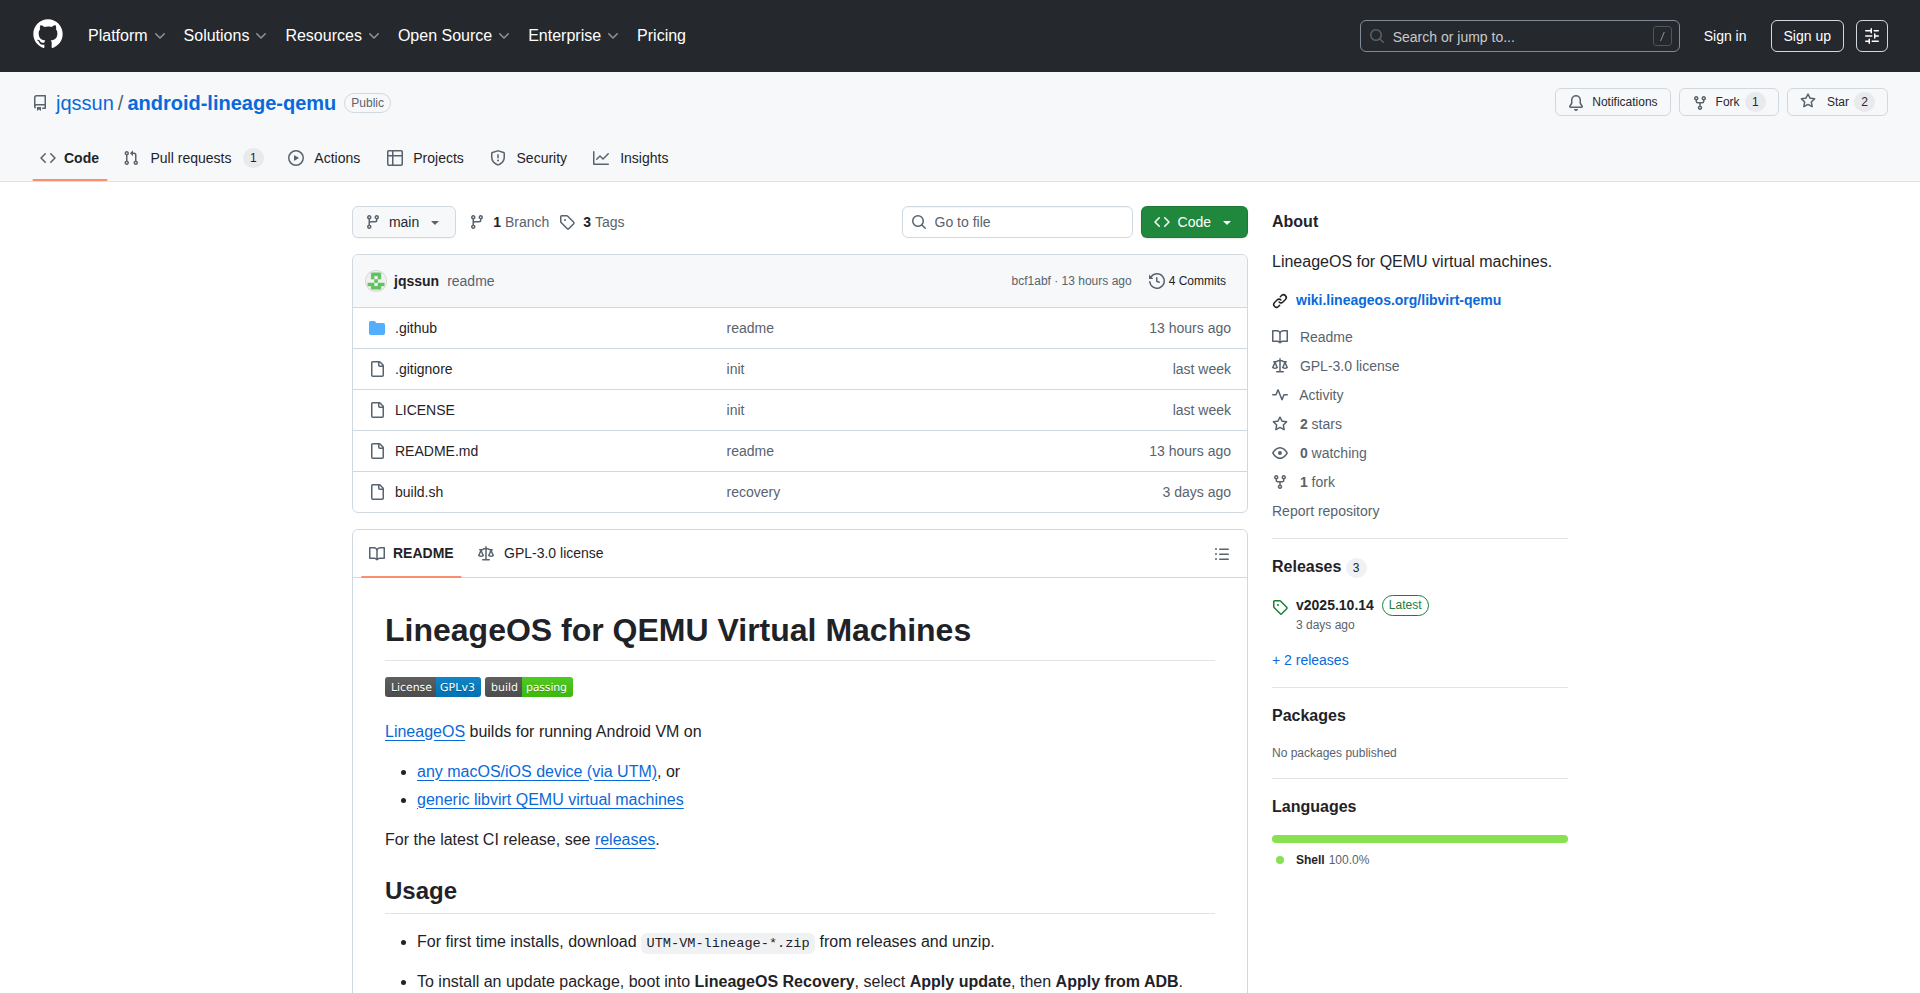Open the main branch selector dropdown
Image resolution: width=1920 pixels, height=993 pixels.
[403, 222]
